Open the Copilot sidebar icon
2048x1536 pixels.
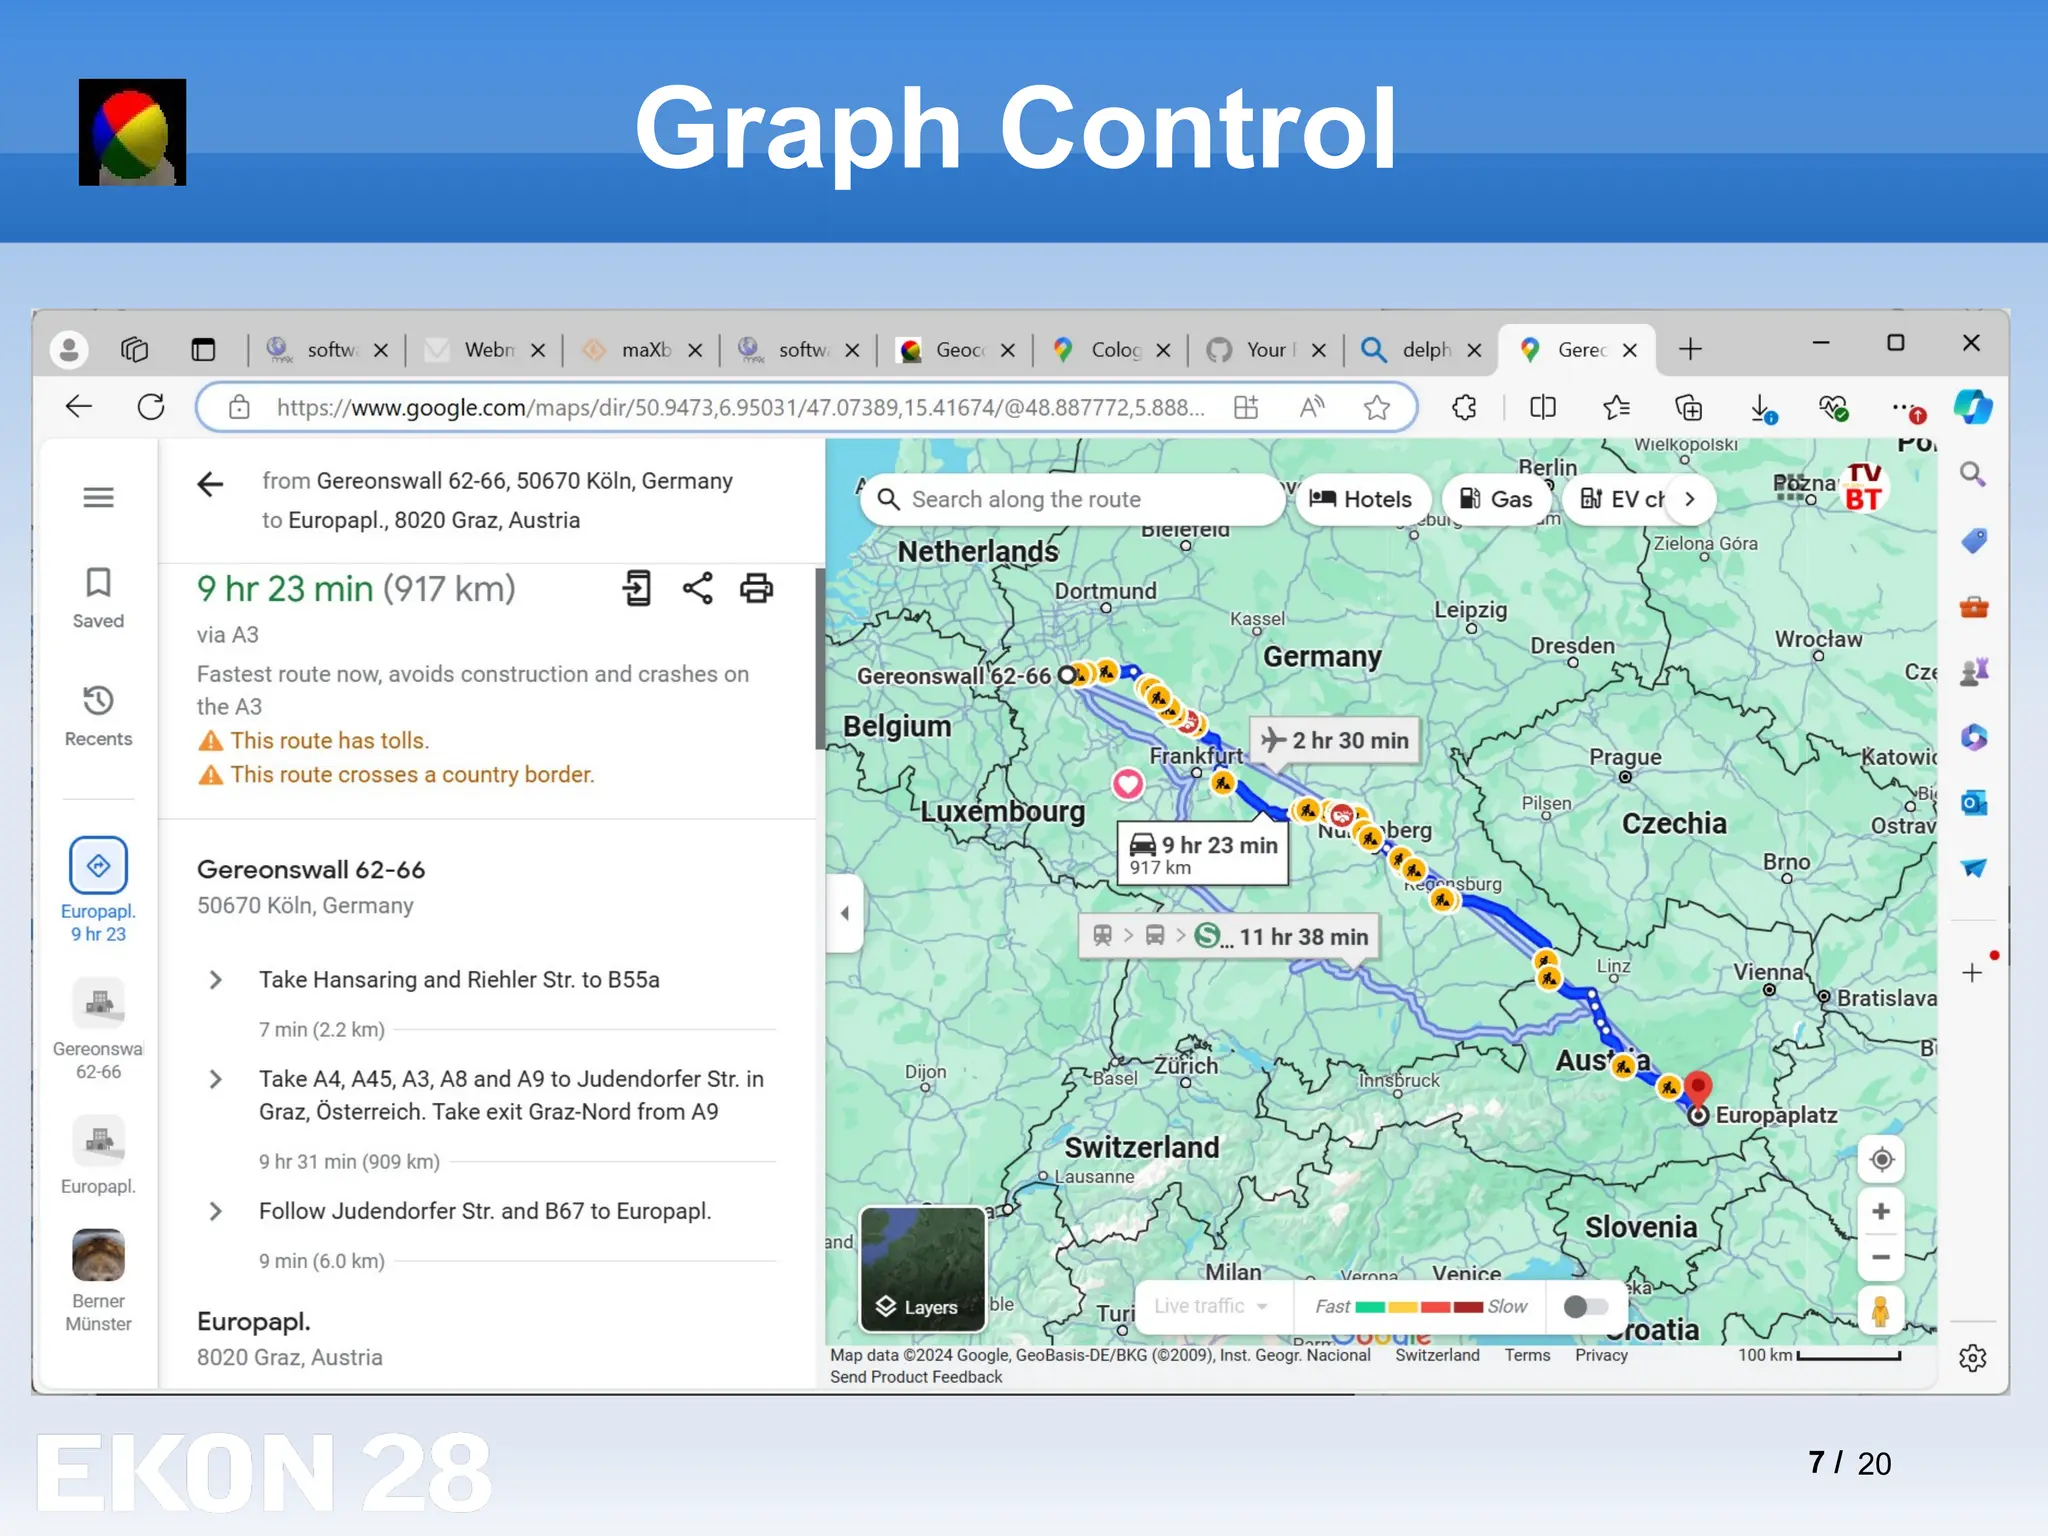point(1972,407)
